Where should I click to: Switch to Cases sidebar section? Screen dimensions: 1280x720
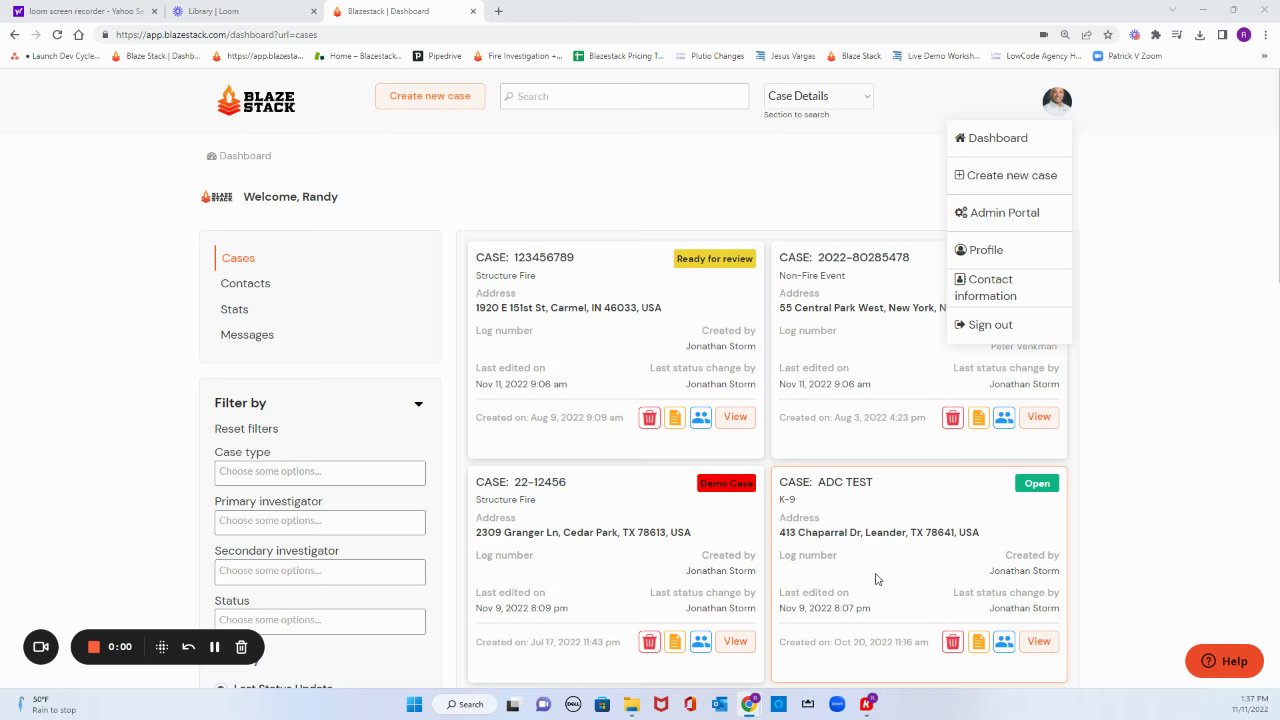[238, 258]
